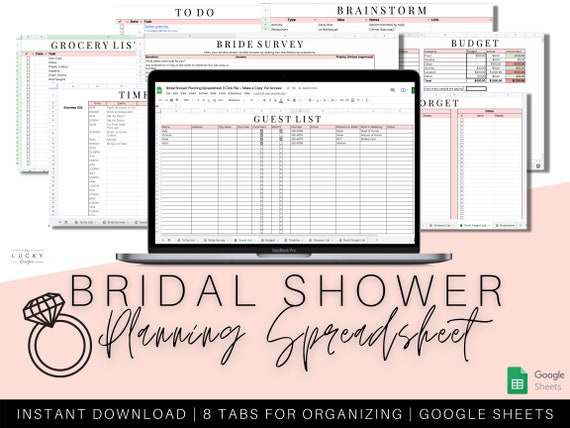Click the Explore icon in the Budget window
This screenshot has width=570, height=428.
(538, 166)
